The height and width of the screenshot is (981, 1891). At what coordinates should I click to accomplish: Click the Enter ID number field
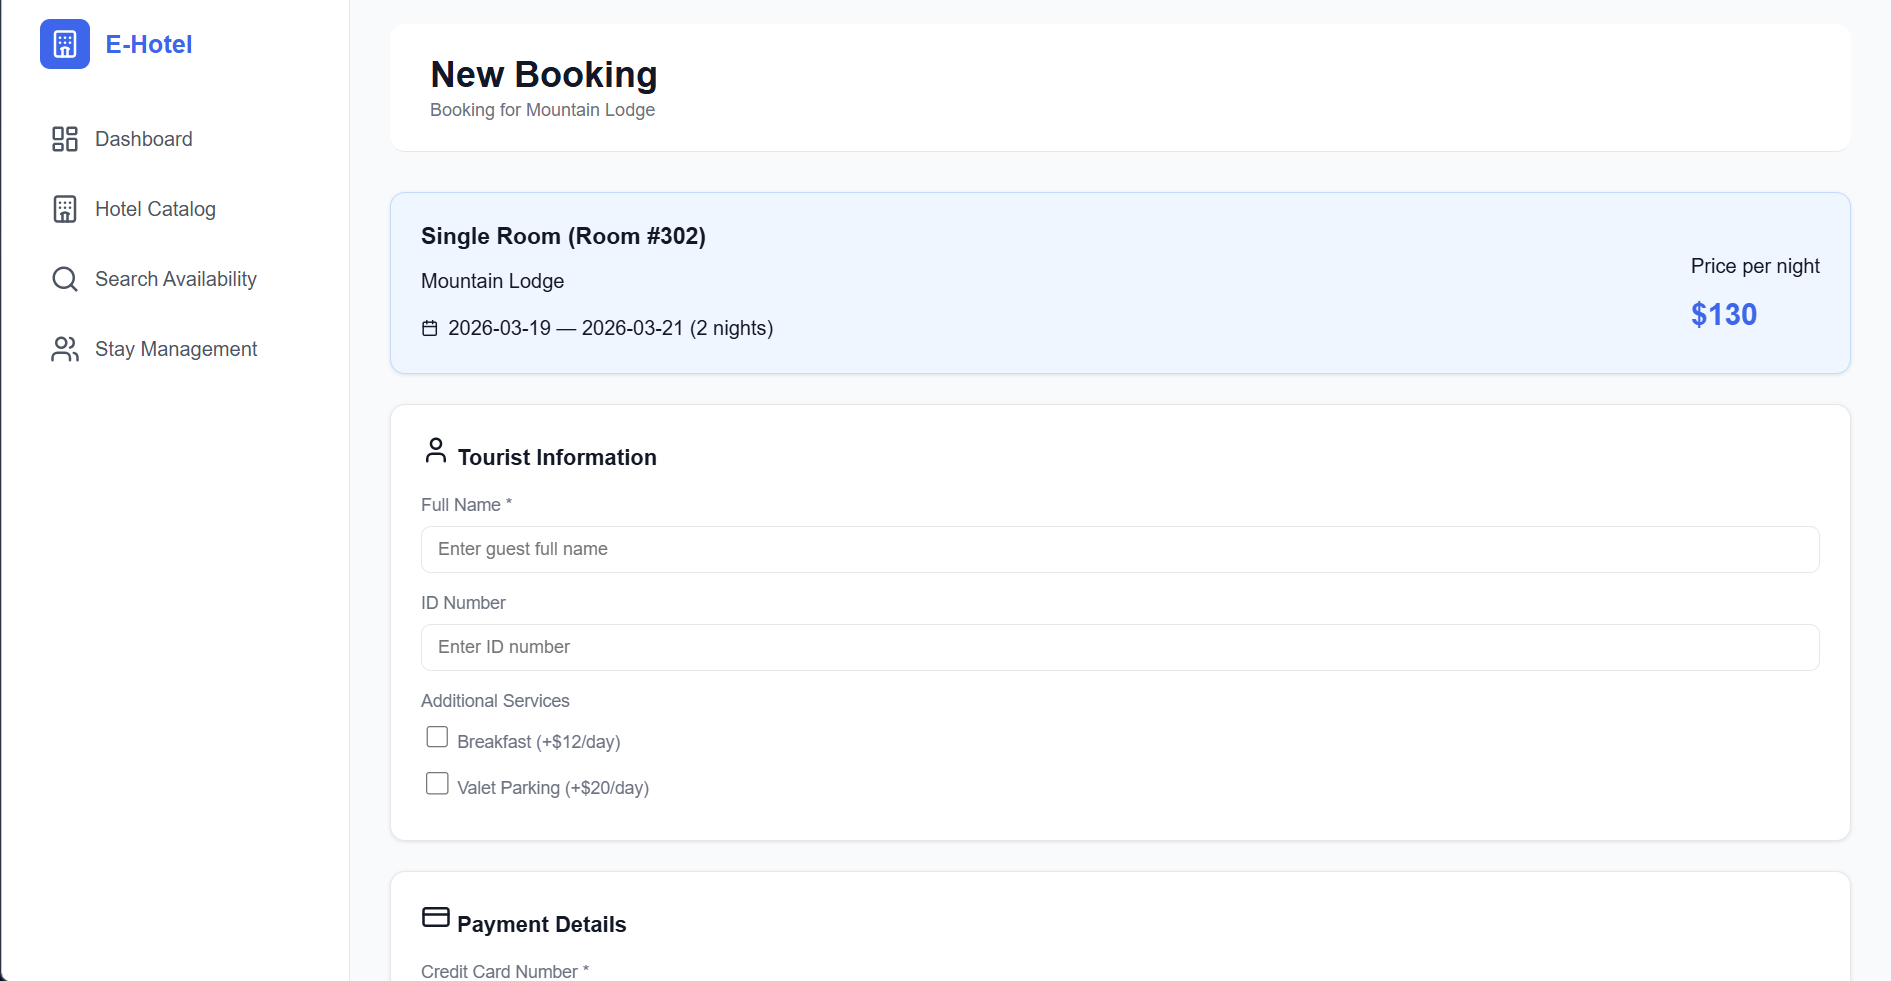point(1119,647)
